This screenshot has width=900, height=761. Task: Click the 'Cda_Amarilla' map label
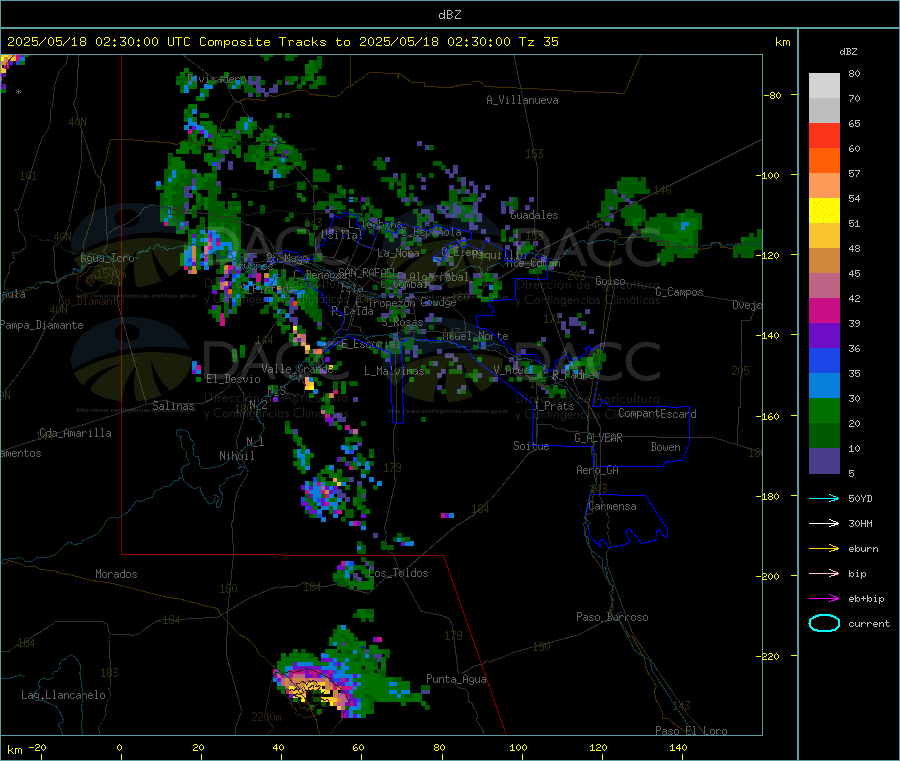pos(75,433)
